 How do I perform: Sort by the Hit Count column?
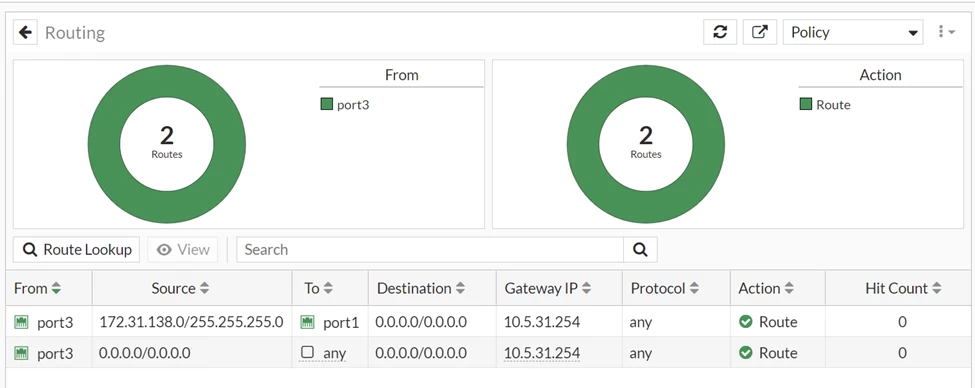click(936, 289)
